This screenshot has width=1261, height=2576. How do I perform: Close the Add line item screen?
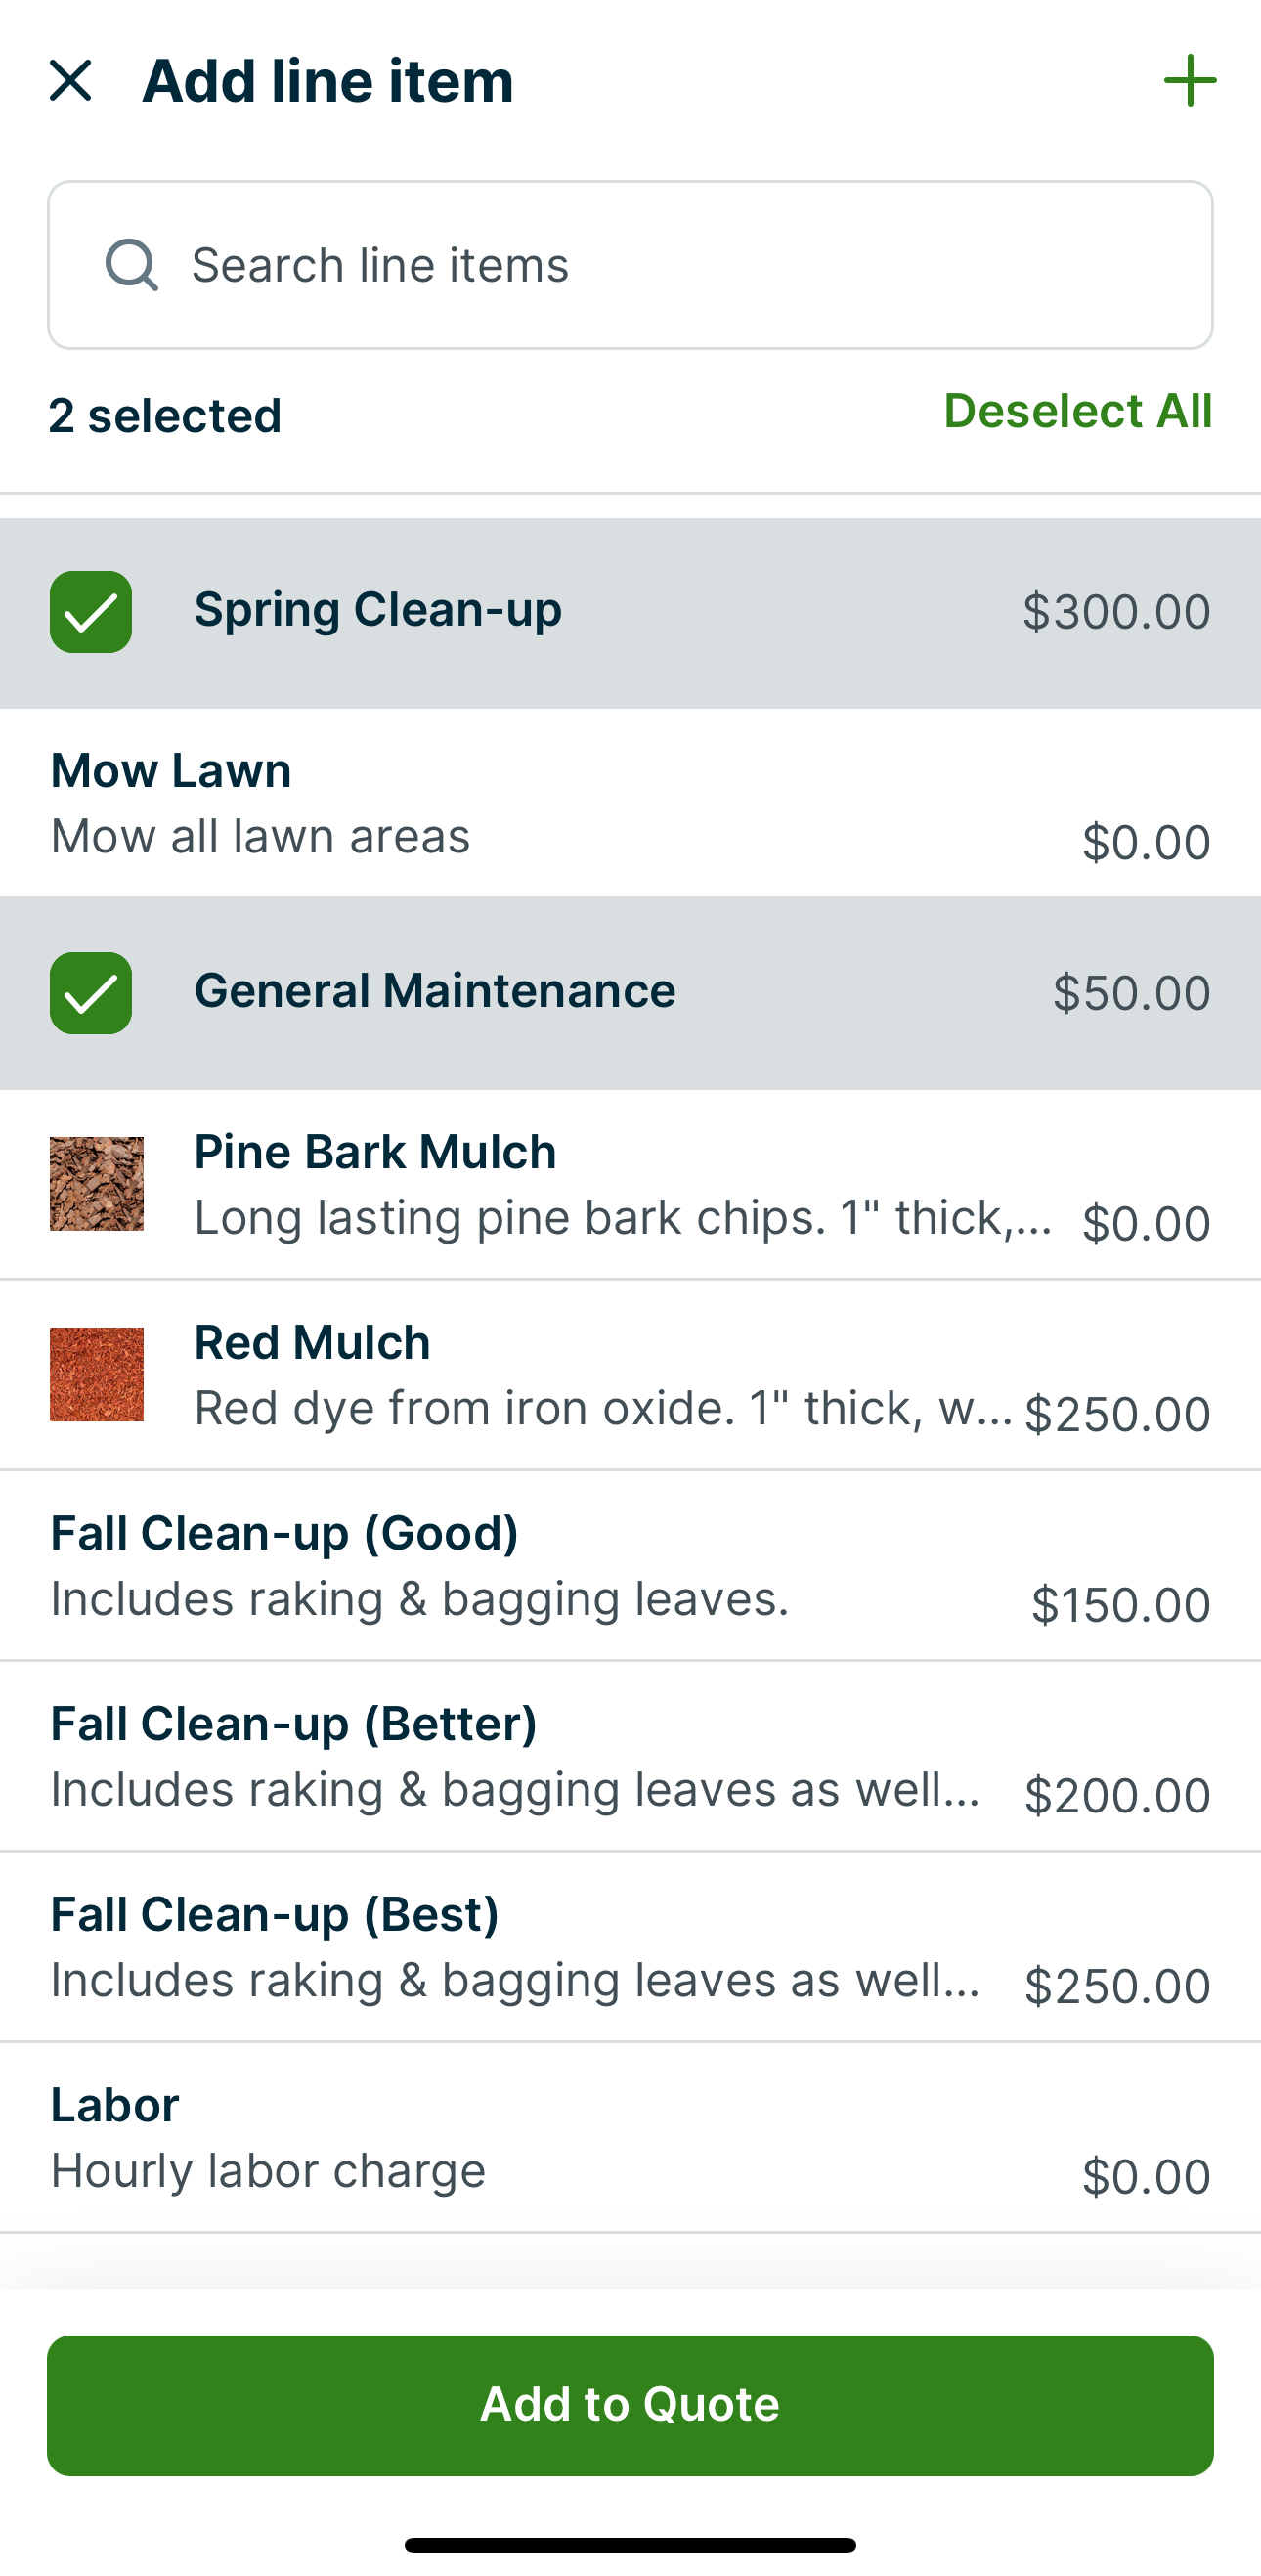pyautogui.click(x=71, y=80)
